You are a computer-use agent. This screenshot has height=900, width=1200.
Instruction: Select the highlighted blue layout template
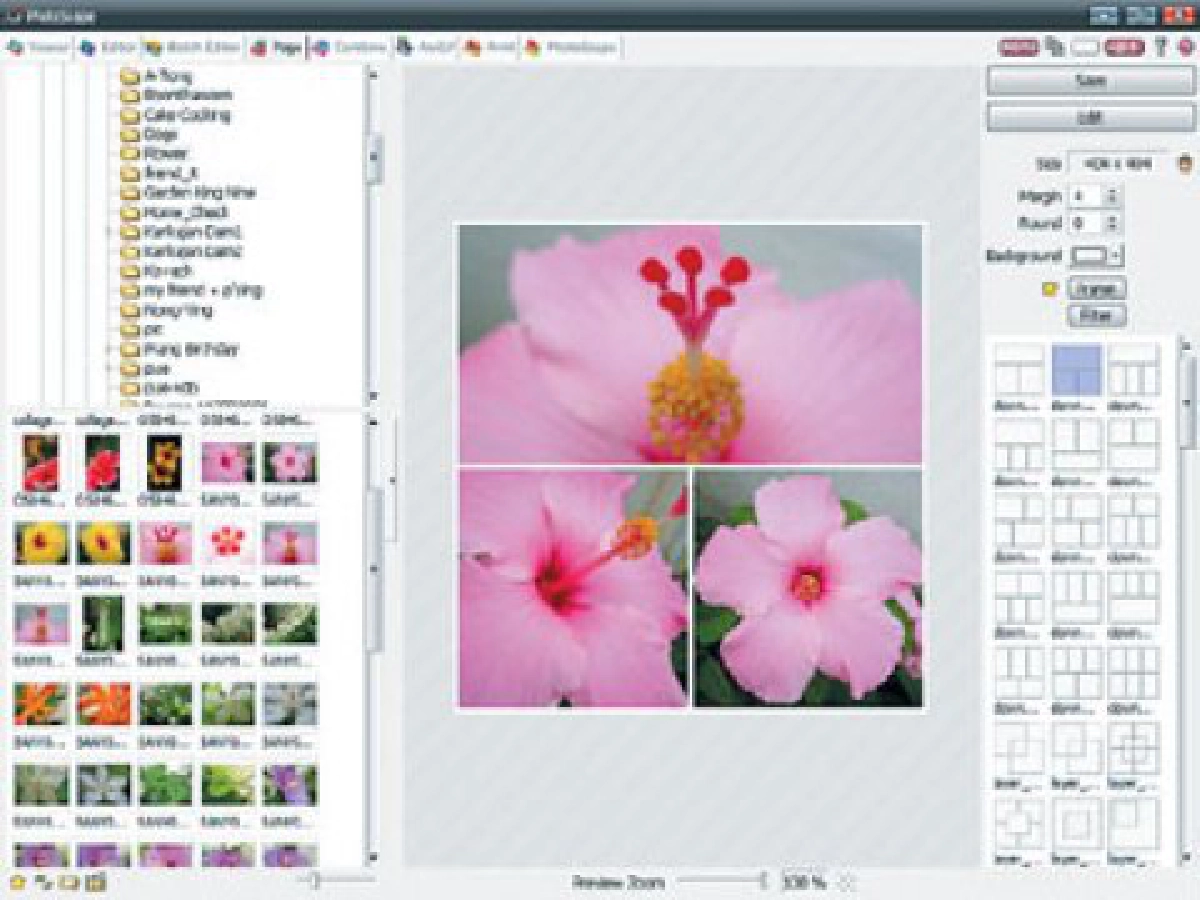click(x=1077, y=372)
